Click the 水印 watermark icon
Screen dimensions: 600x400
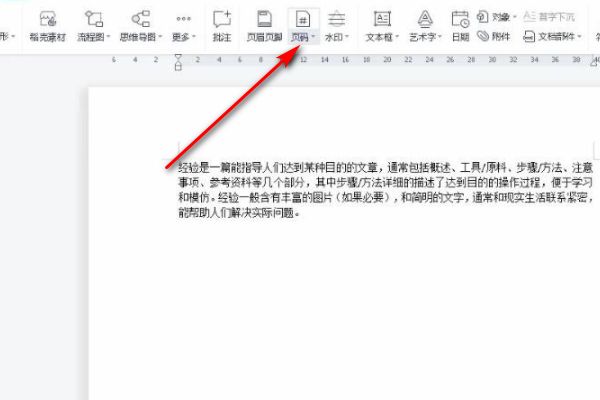pos(337,19)
